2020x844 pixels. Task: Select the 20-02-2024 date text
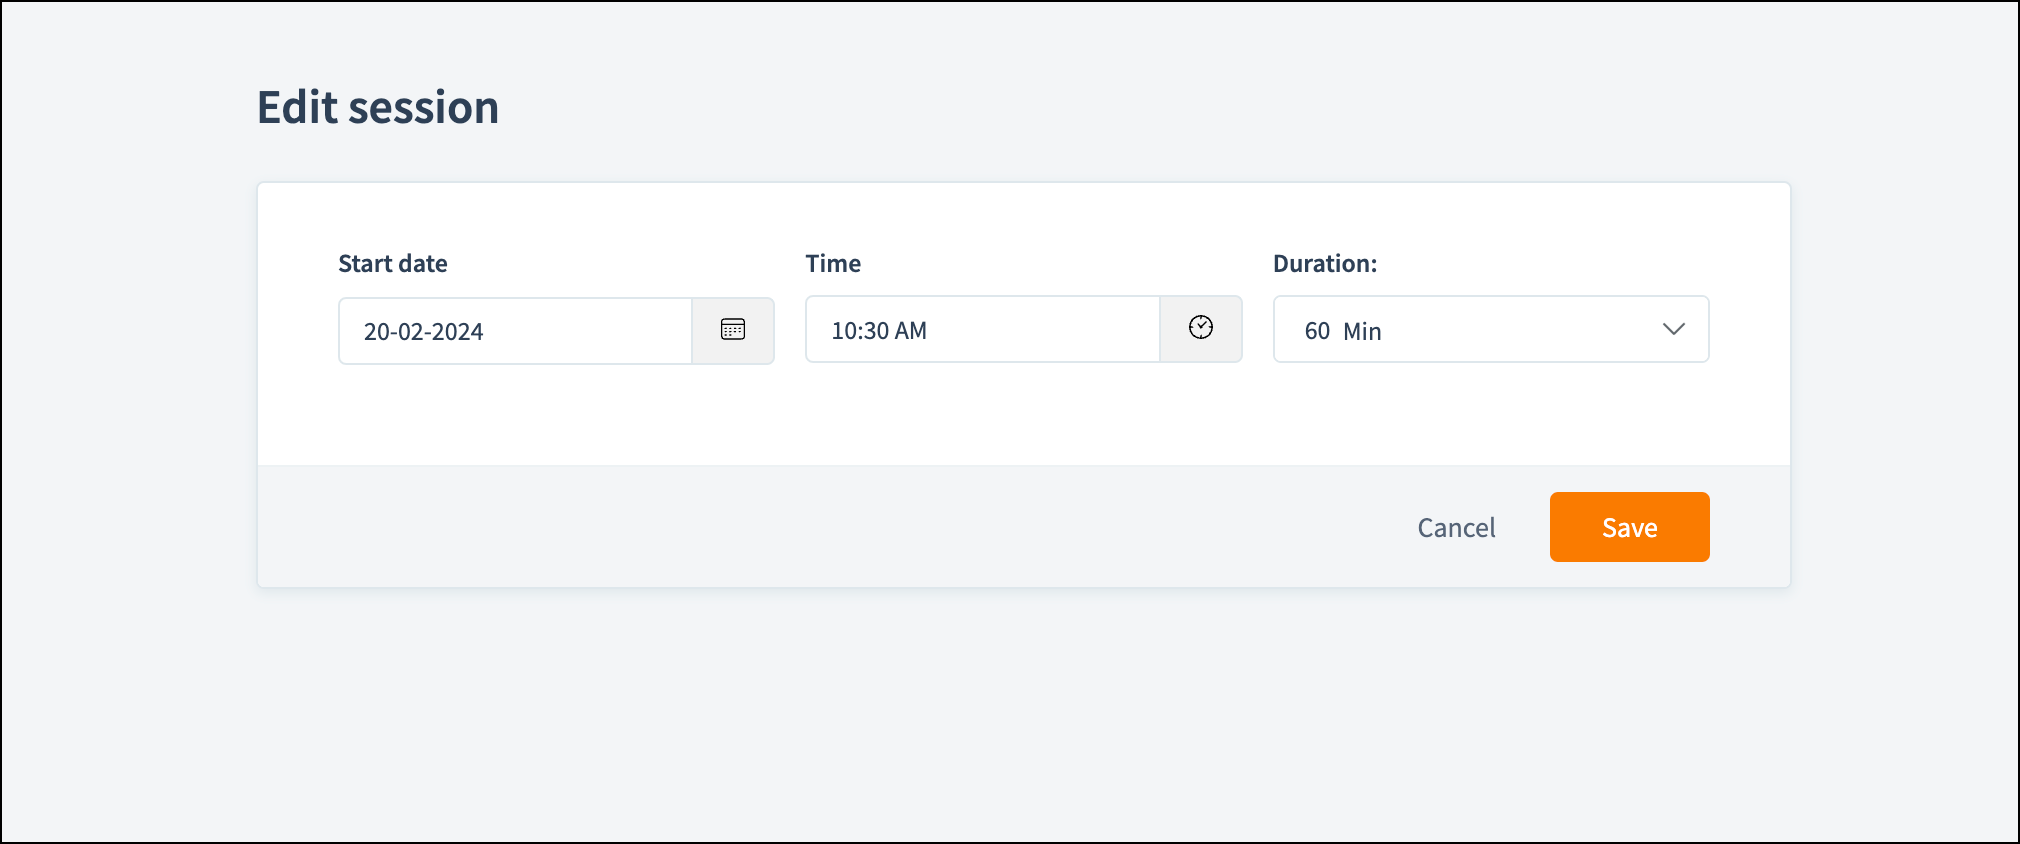pos(423,332)
